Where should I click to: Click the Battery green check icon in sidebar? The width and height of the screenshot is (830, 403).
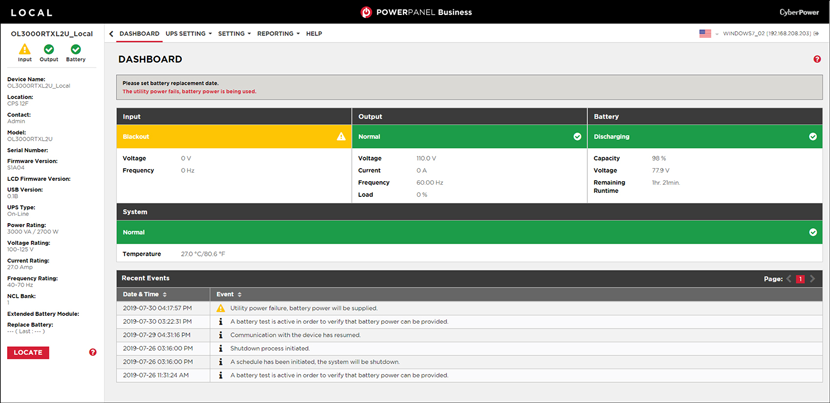[76, 49]
